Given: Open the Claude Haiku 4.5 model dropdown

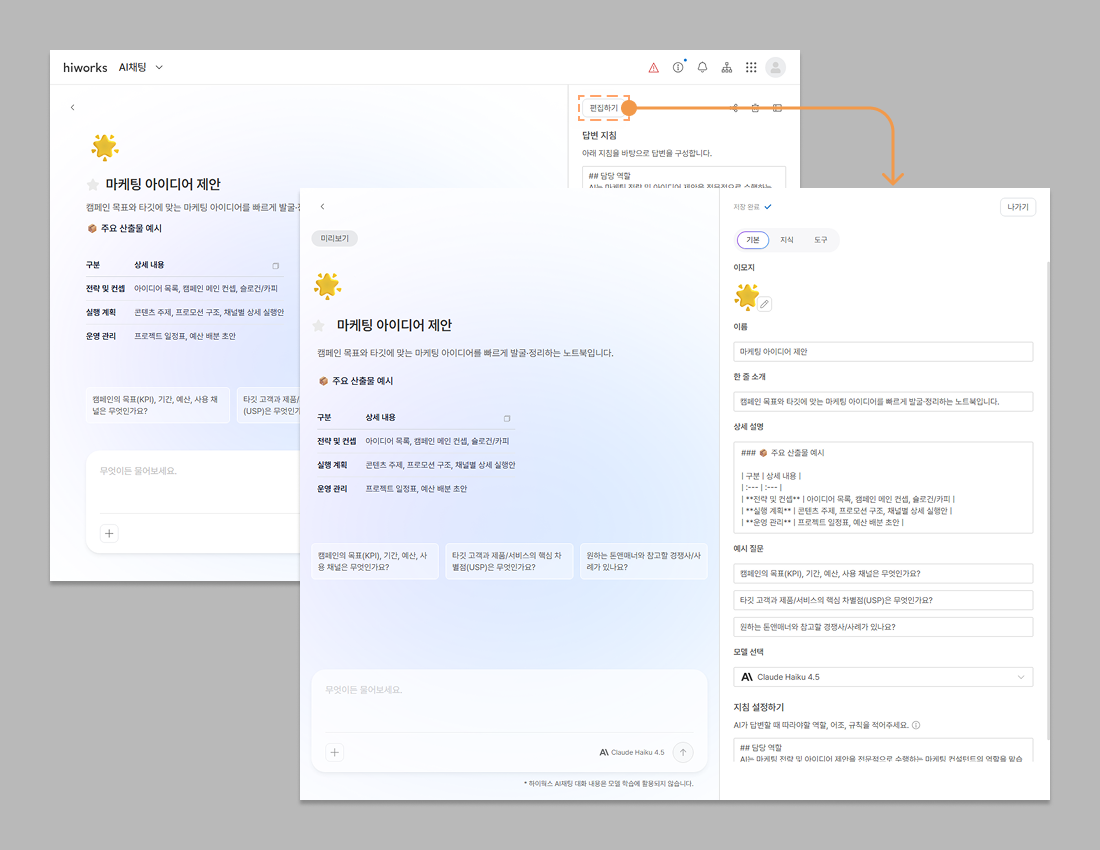Looking at the screenshot, I should [883, 677].
